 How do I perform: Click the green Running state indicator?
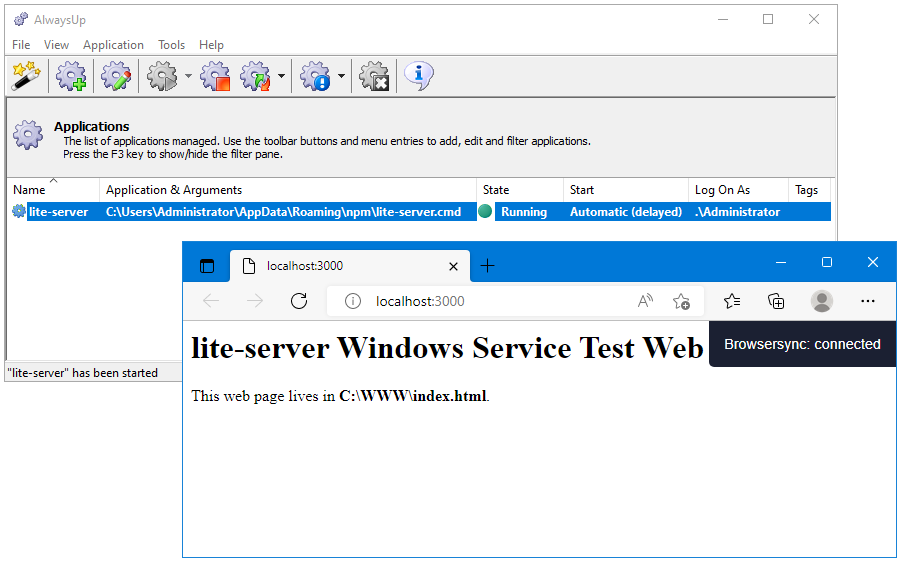click(485, 211)
